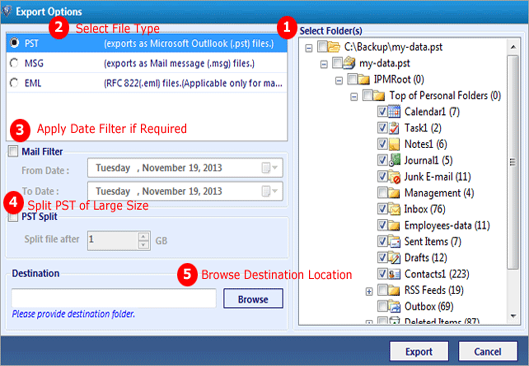Click the Journal1 folder icon
The height and width of the screenshot is (366, 529).
tap(394, 160)
